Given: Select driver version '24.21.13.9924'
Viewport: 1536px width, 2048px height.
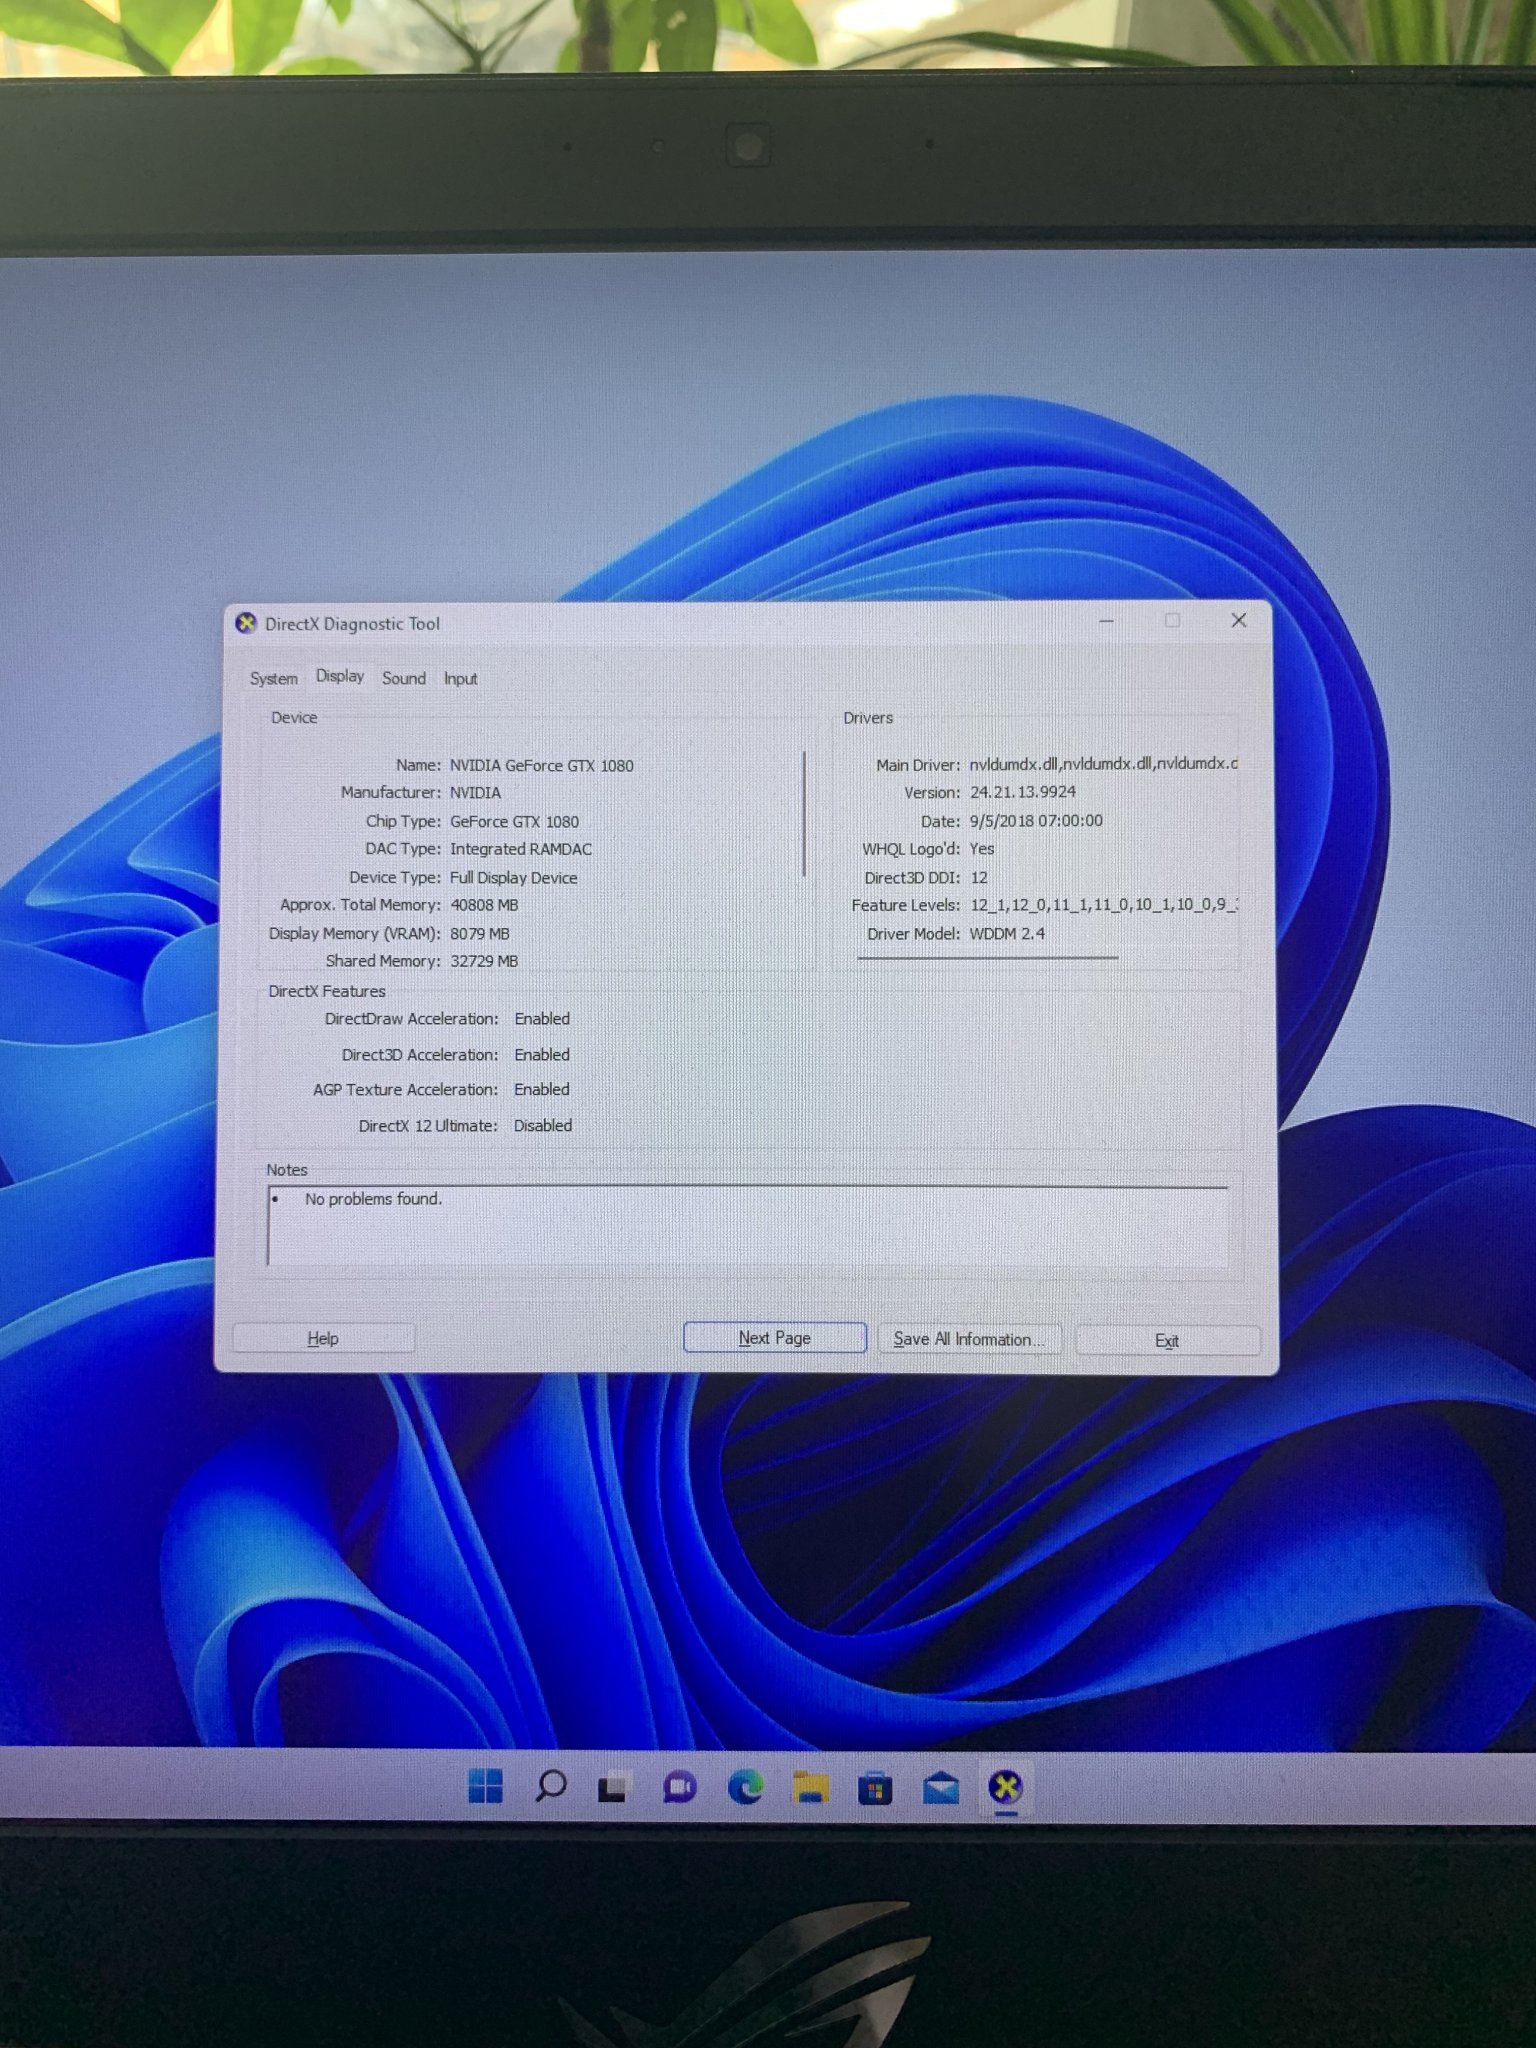Looking at the screenshot, I should tap(1023, 792).
